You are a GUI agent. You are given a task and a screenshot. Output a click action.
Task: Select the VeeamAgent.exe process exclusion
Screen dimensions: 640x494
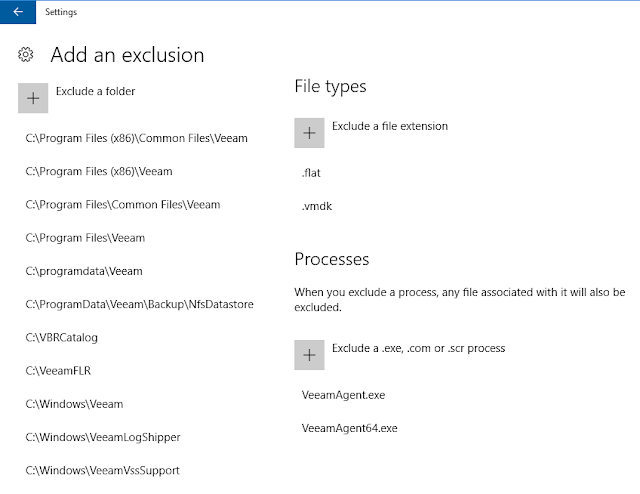click(343, 395)
